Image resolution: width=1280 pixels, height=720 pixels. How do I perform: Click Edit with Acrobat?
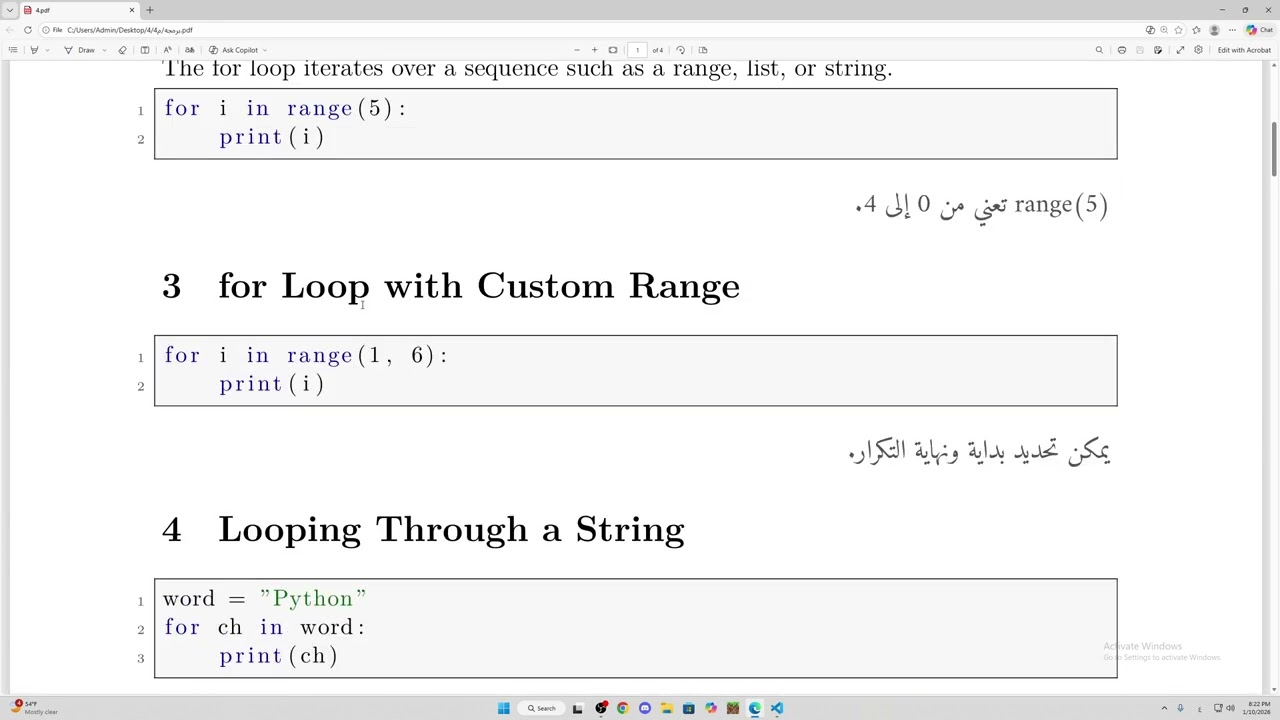(x=1244, y=50)
